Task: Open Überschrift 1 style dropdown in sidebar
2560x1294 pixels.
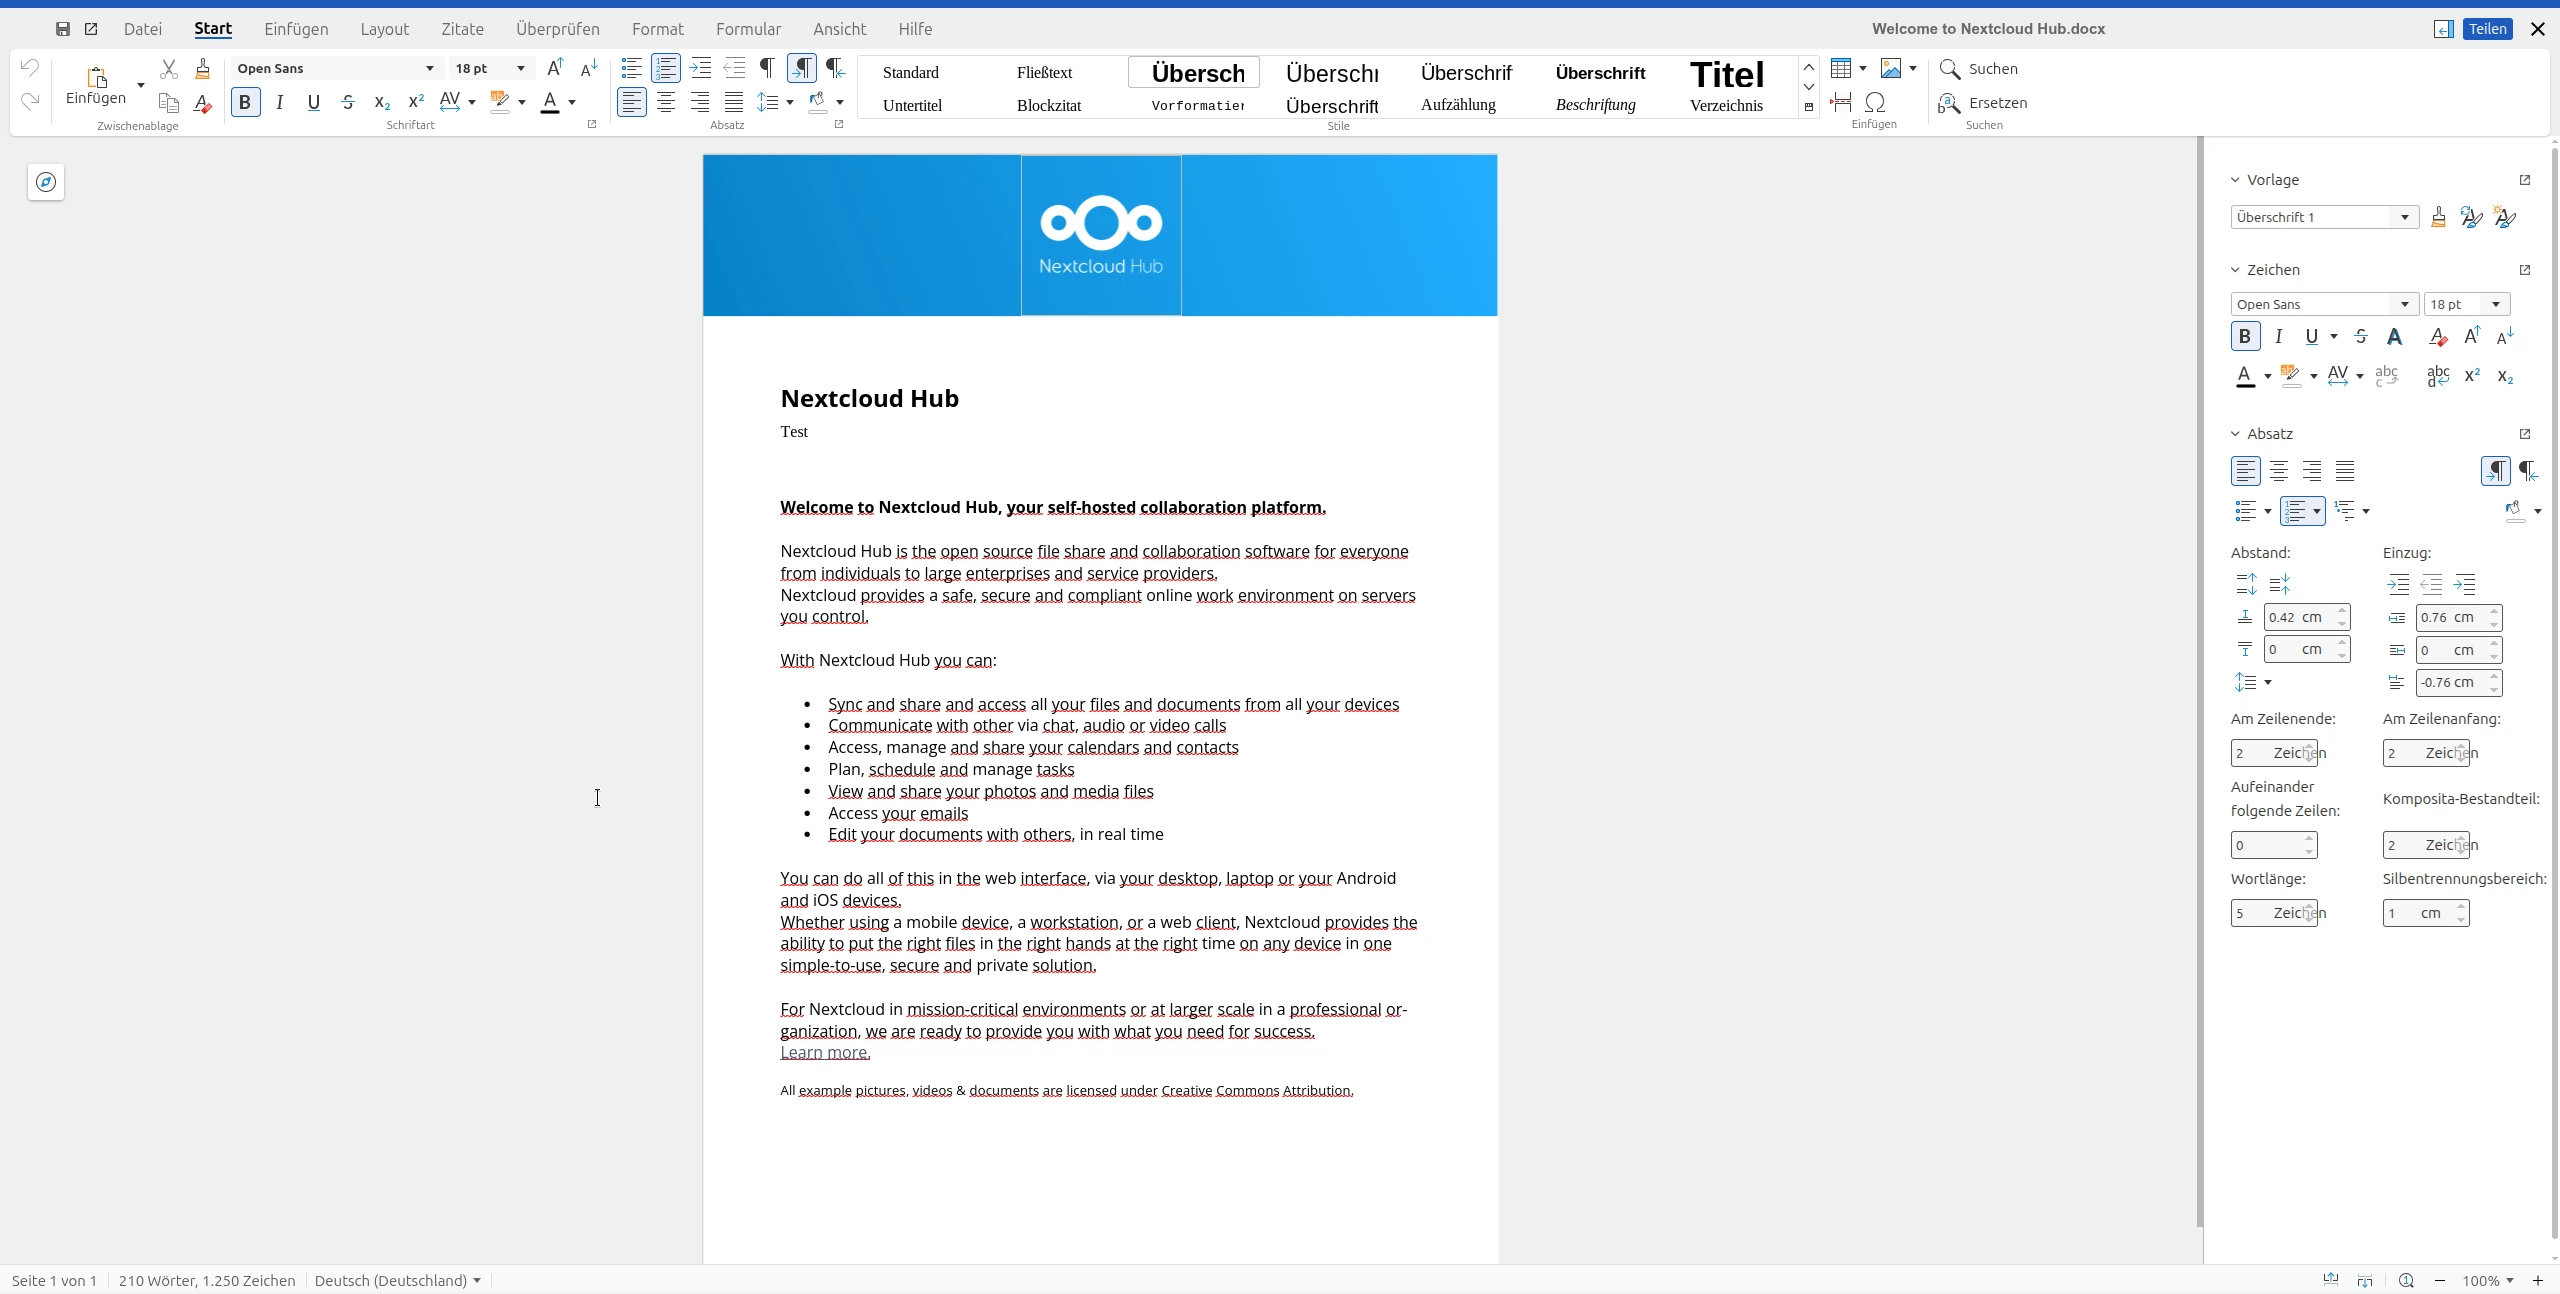Action: 2404,217
